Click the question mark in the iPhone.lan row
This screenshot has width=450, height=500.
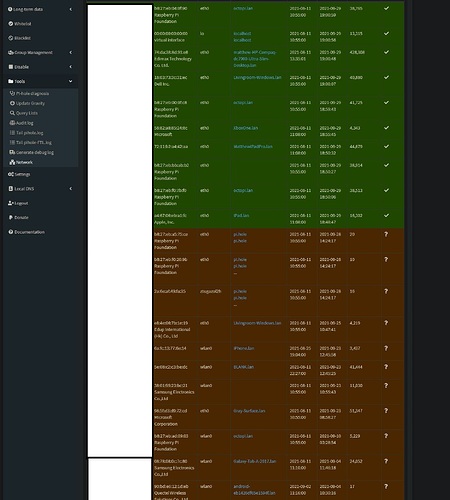pos(386,348)
